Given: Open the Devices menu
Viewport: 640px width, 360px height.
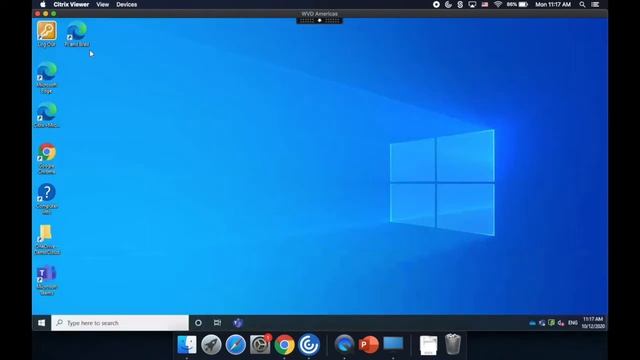Looking at the screenshot, I should coord(127,4).
